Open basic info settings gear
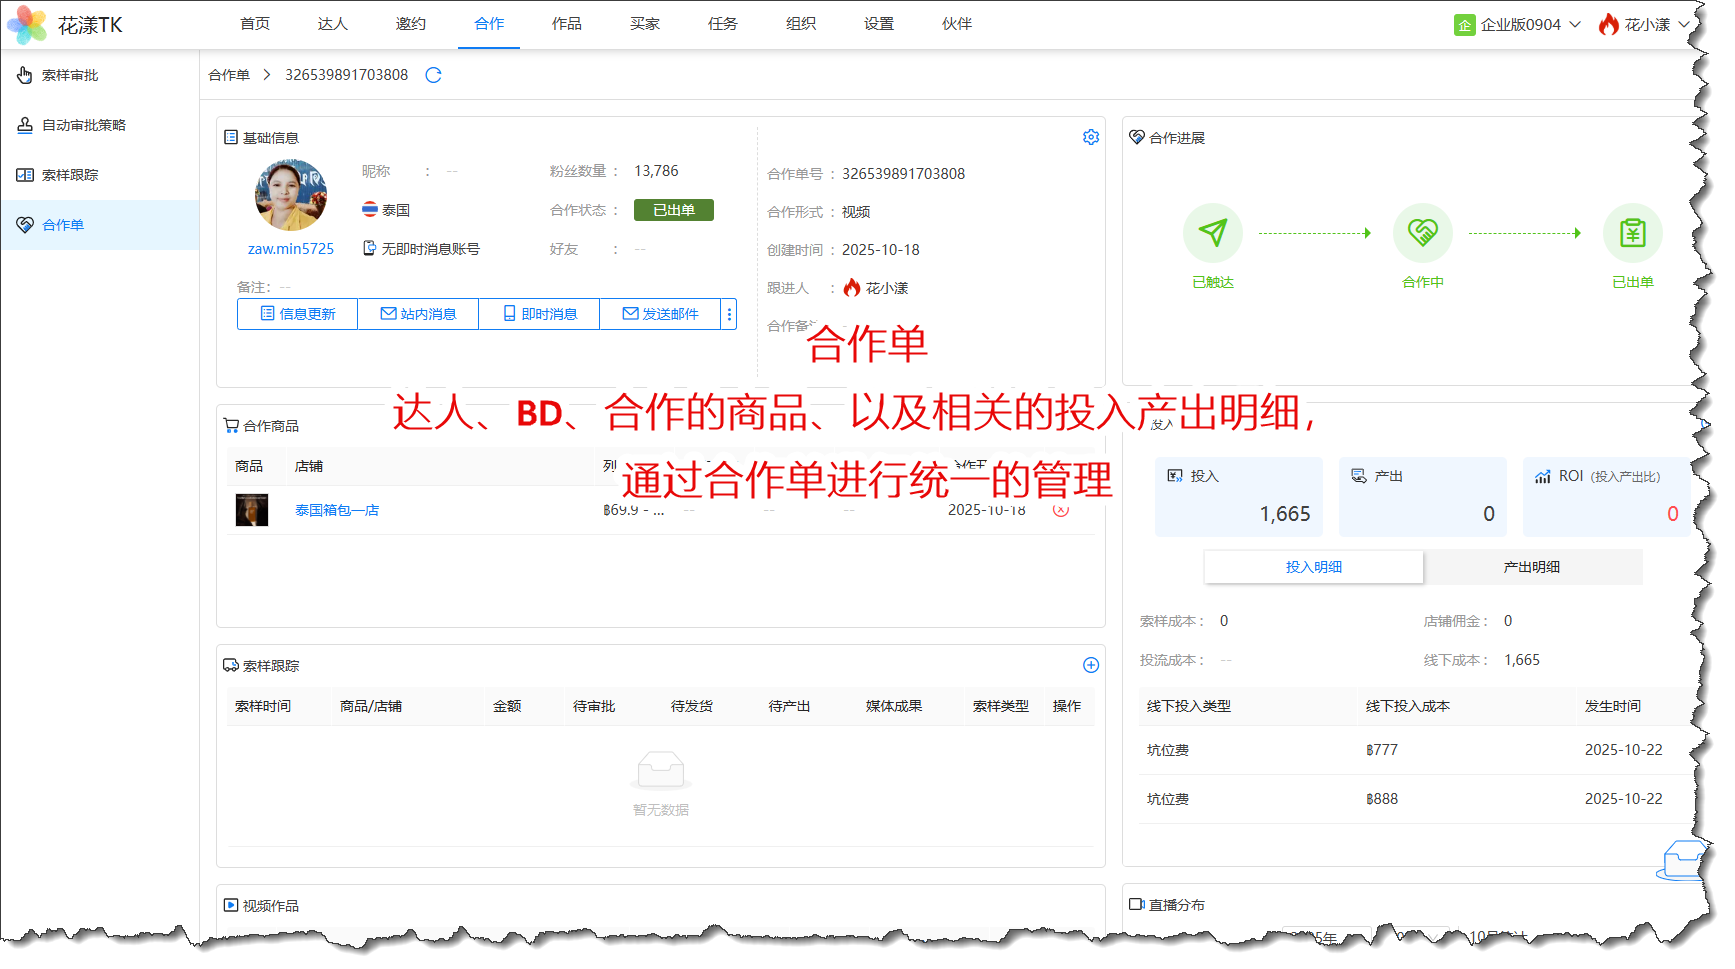Screen dimensions: 1735x969 pos(1090,137)
